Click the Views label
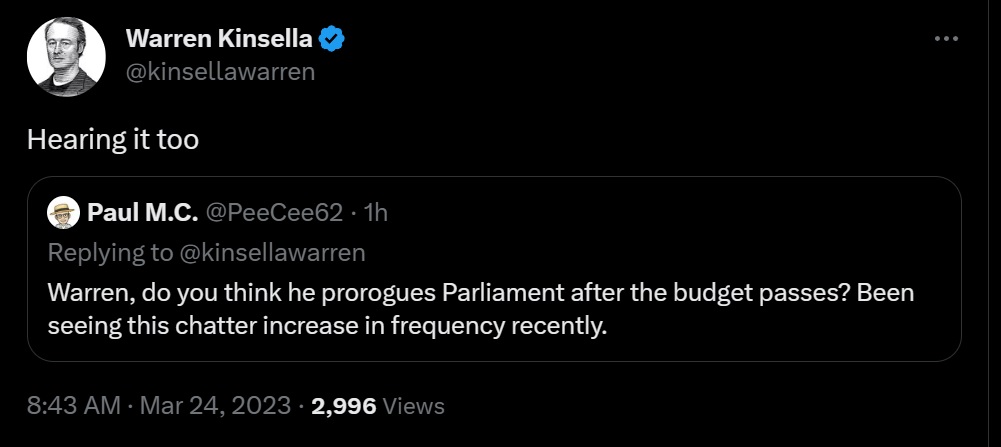 pos(414,406)
